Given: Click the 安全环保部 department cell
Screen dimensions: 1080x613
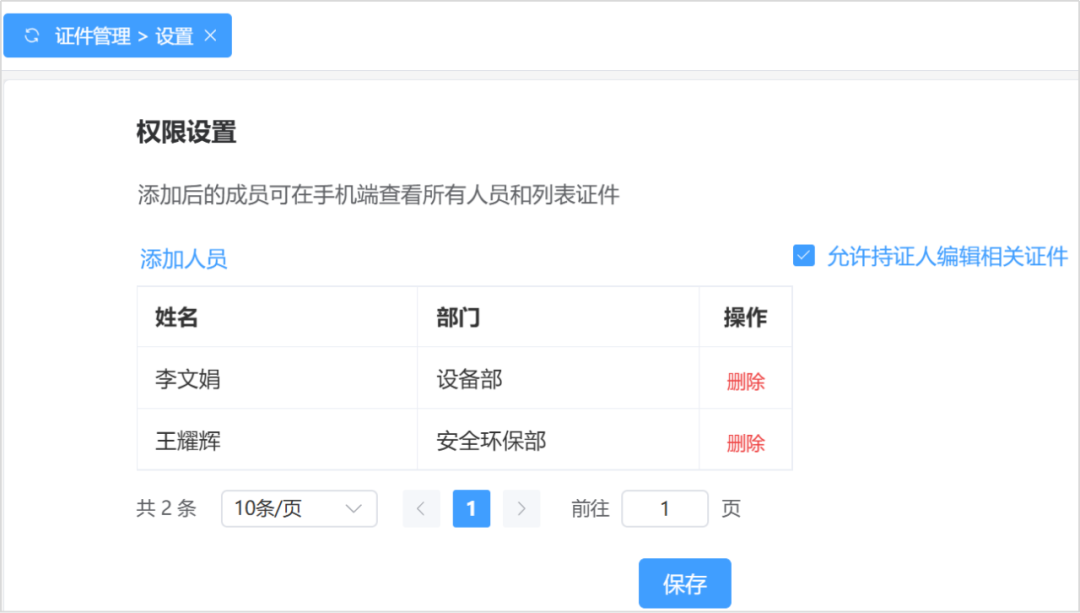Looking at the screenshot, I should (x=491, y=441).
